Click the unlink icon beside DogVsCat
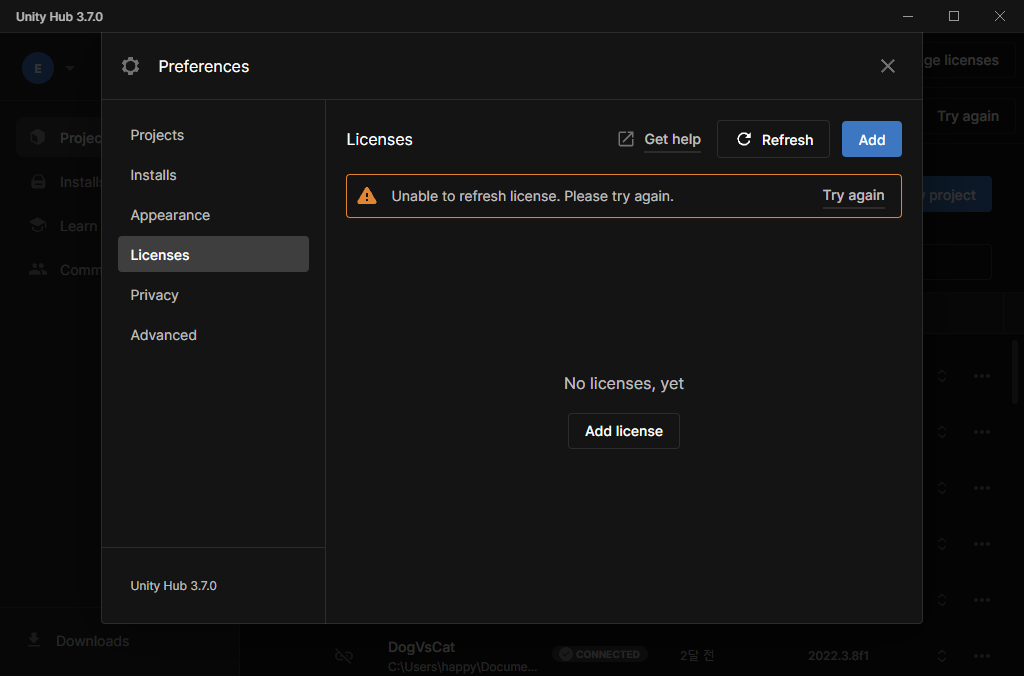Screen dimensions: 1024x676 click(x=344, y=656)
